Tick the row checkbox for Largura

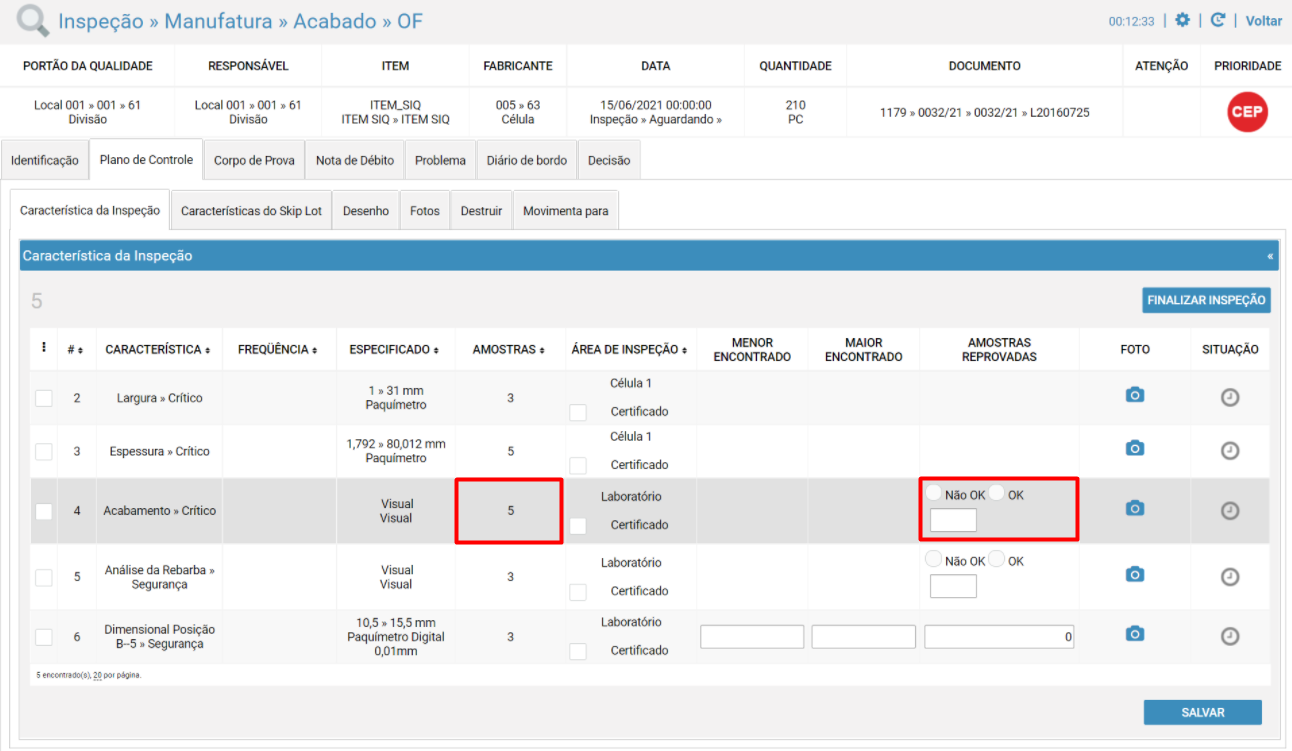pyautogui.click(x=44, y=398)
